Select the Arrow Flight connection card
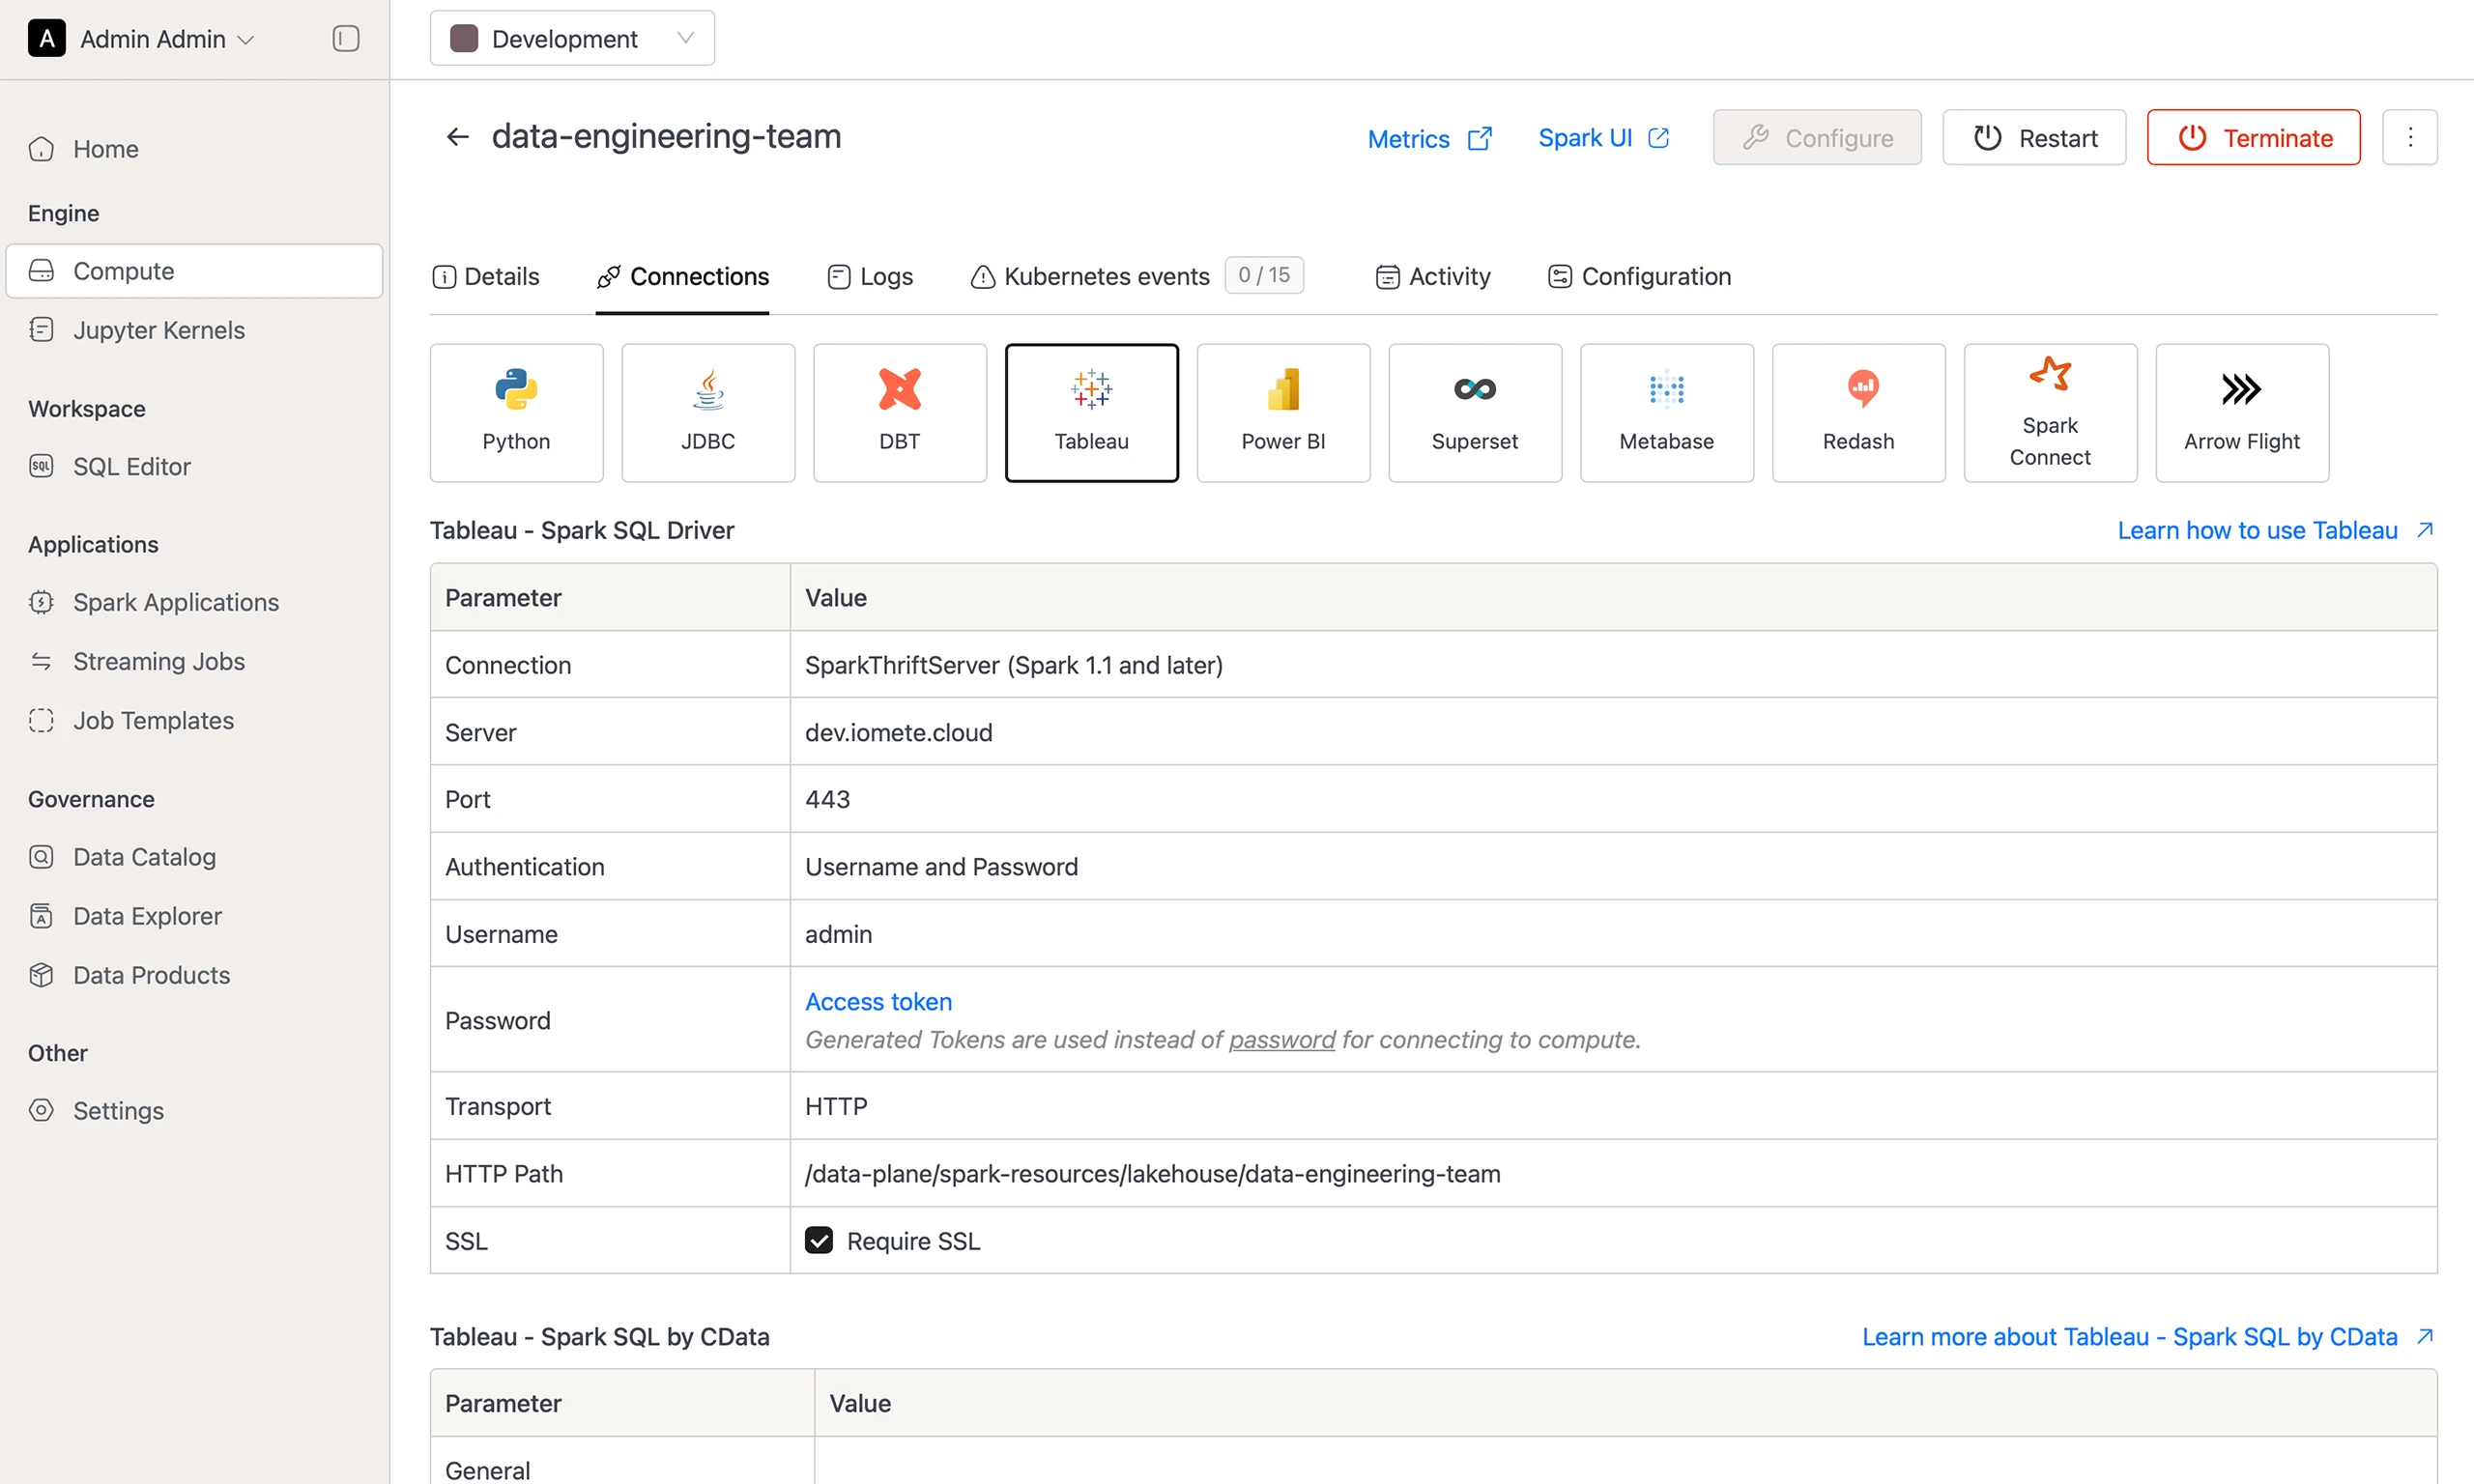Viewport: 2474px width, 1484px height. tap(2242, 412)
